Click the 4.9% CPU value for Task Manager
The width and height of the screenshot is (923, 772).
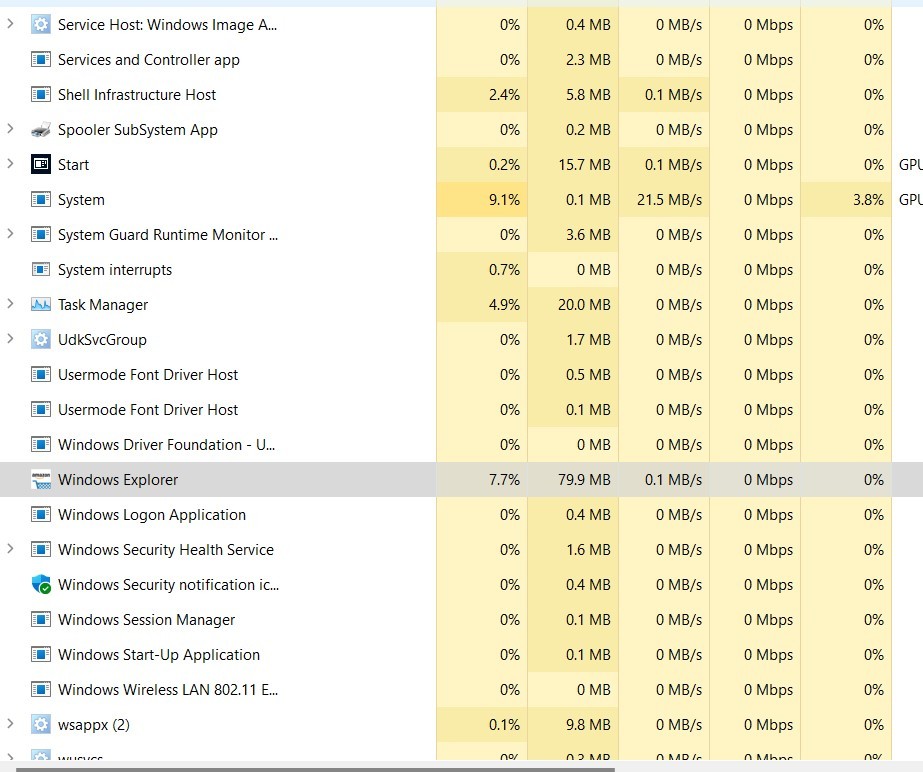[x=504, y=305]
